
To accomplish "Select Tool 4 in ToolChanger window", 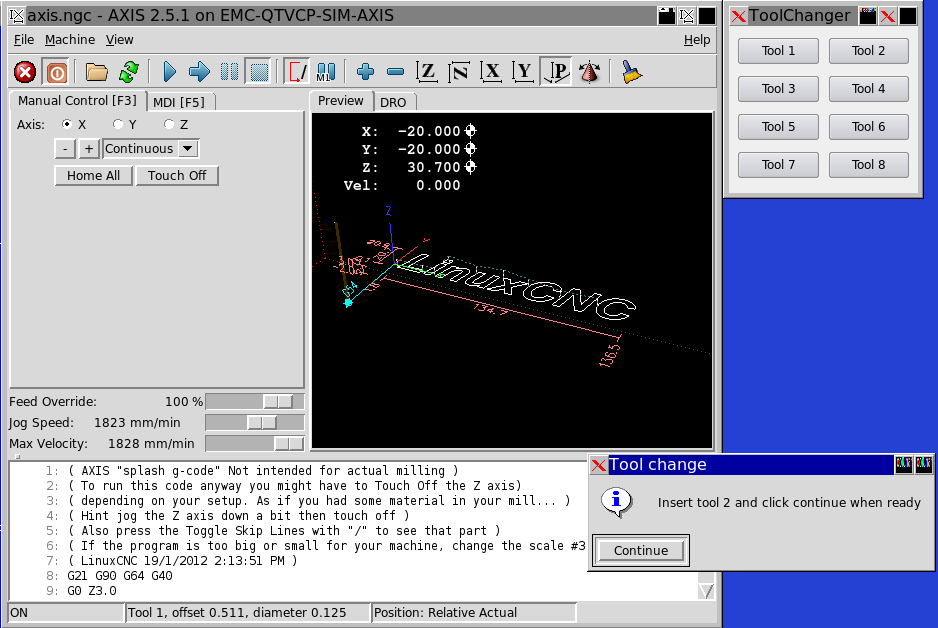I will [x=869, y=89].
